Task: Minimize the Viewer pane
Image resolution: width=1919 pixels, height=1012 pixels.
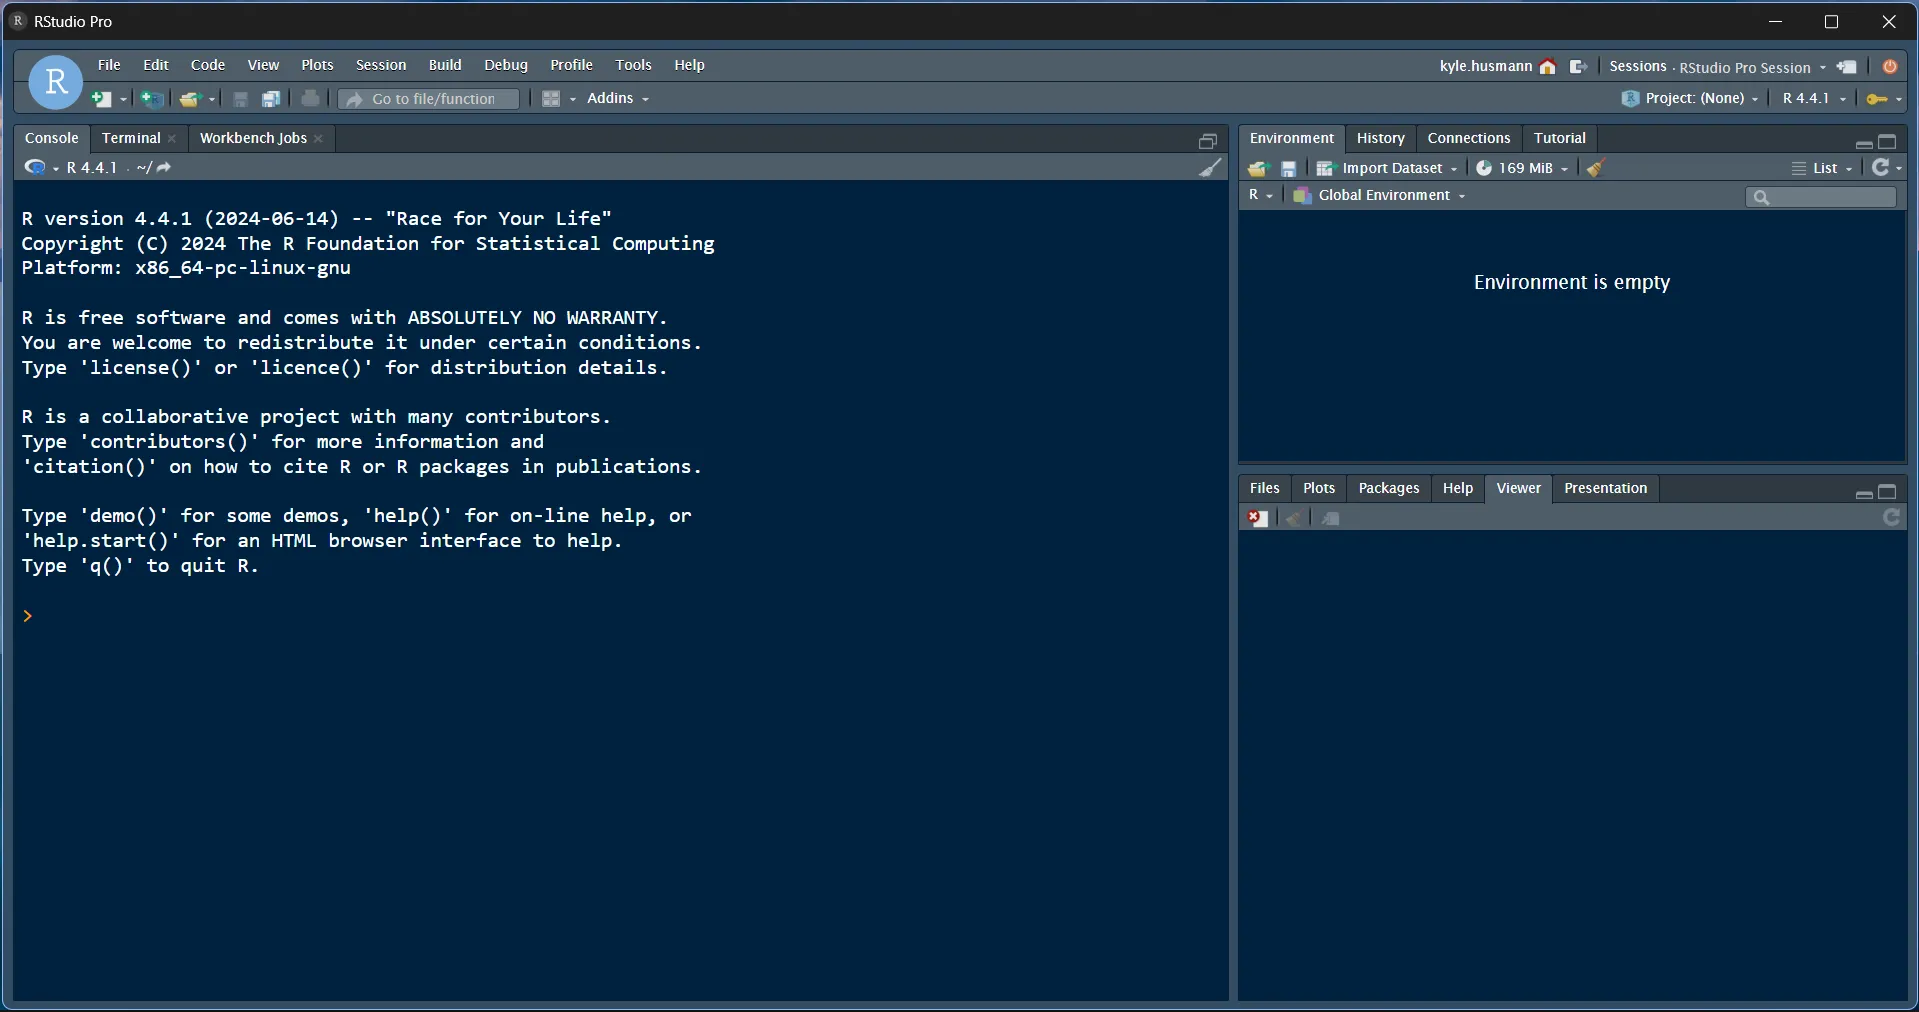Action: [x=1864, y=493]
